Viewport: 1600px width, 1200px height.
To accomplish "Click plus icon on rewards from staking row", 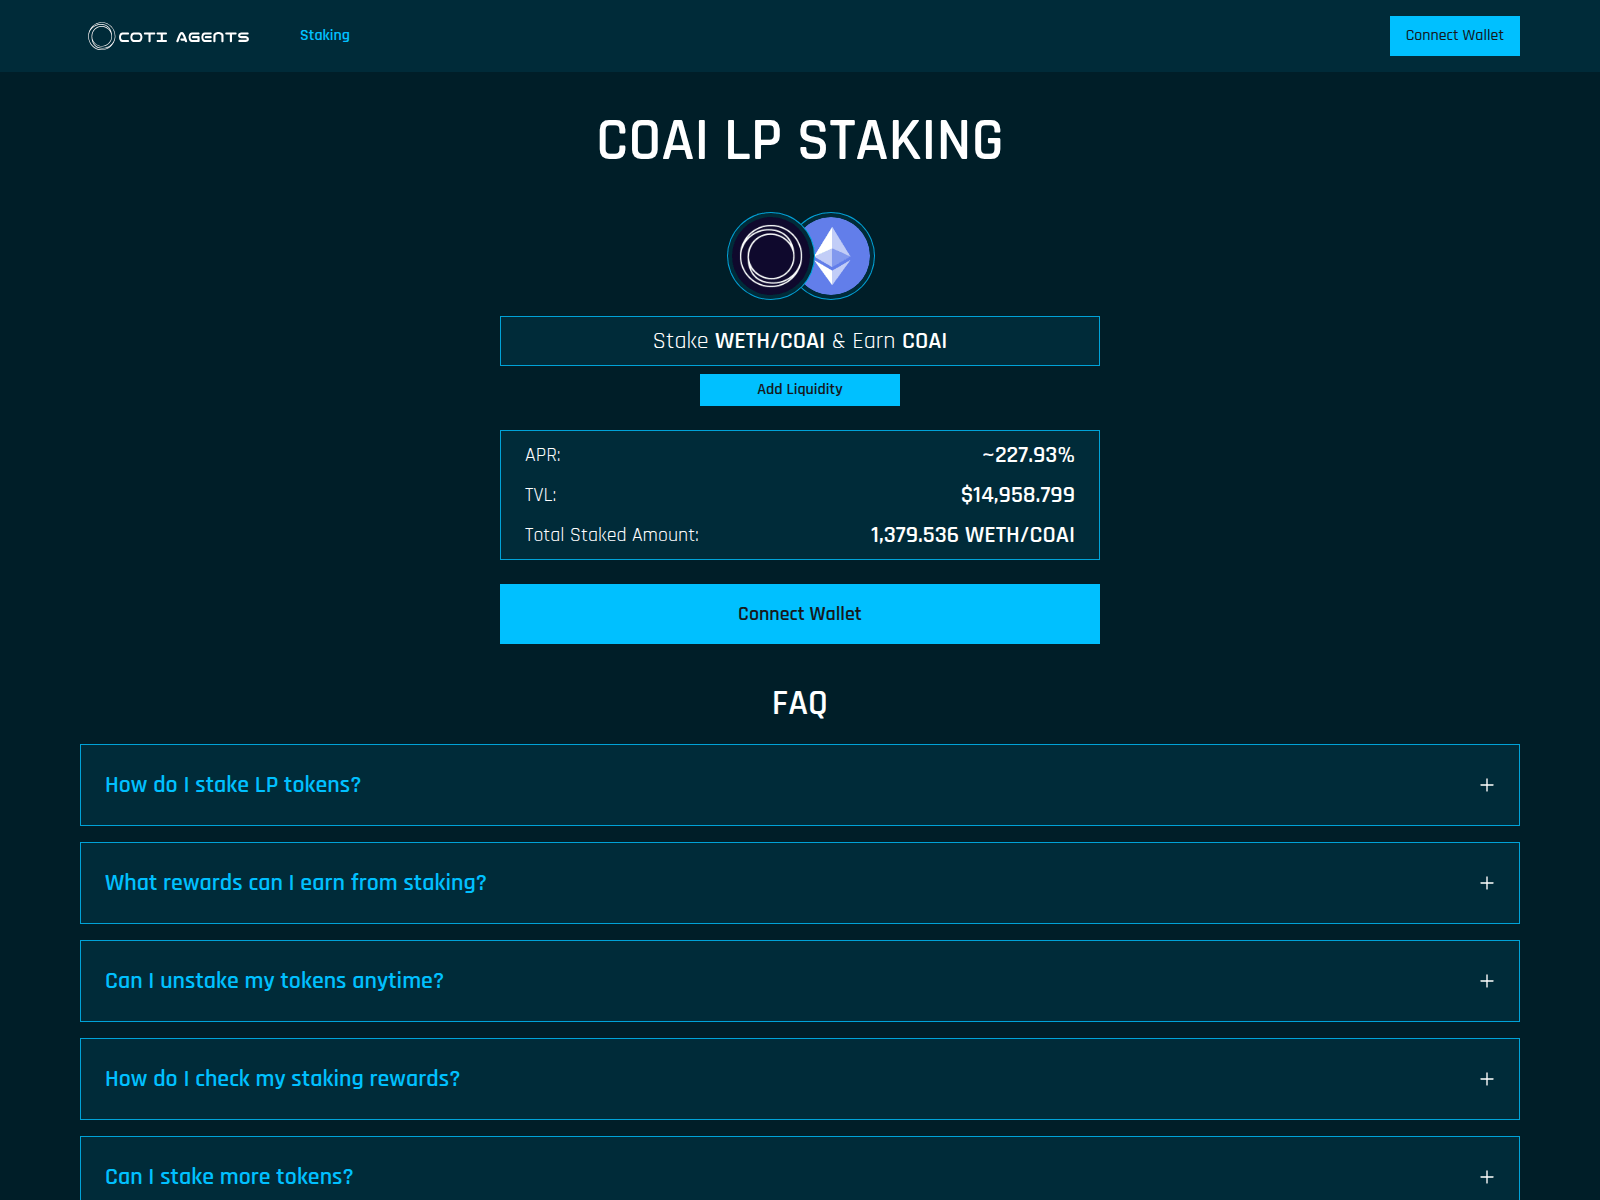I will tap(1487, 883).
